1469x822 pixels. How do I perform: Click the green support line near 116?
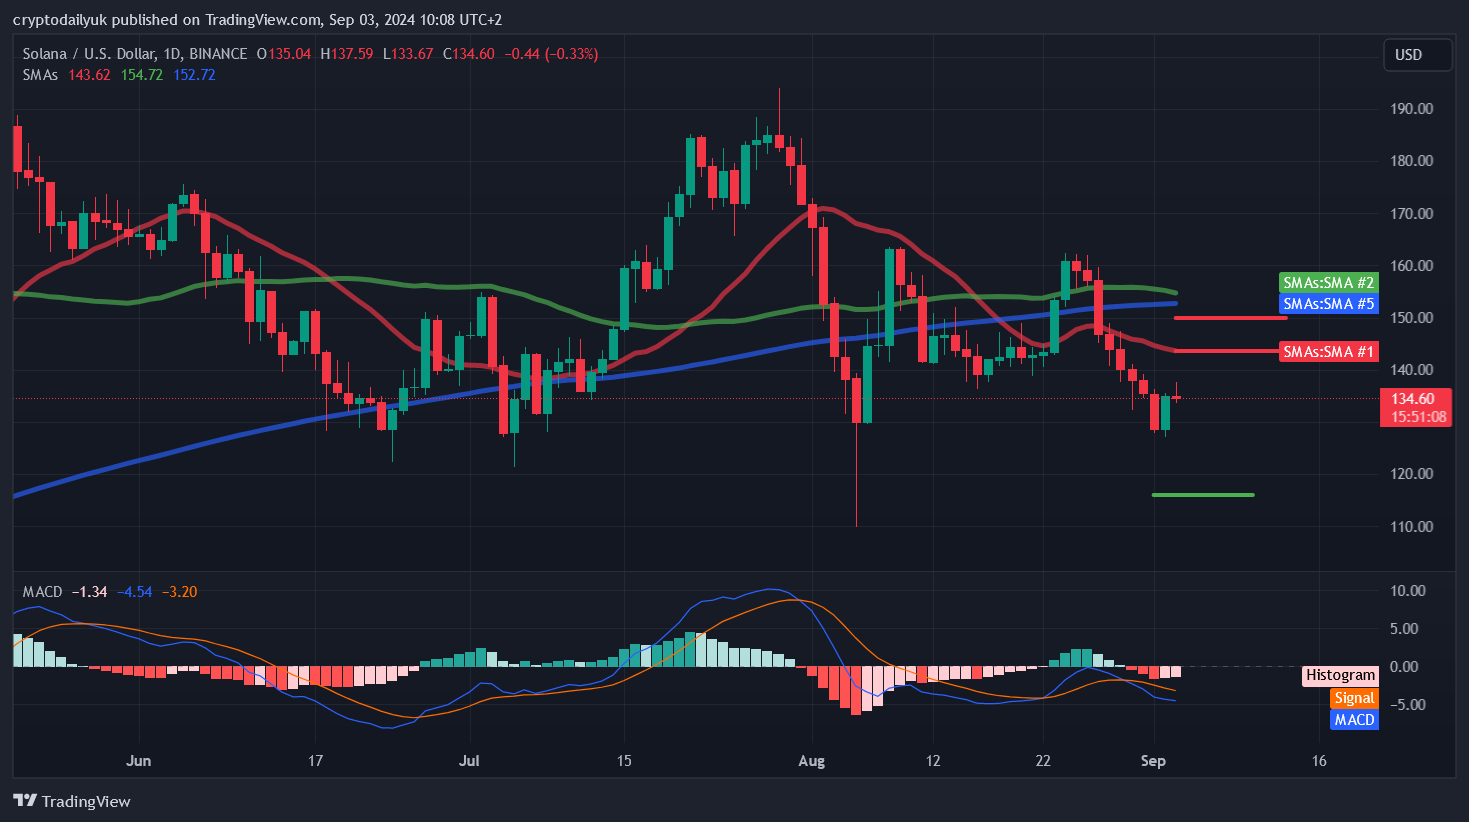1202,495
